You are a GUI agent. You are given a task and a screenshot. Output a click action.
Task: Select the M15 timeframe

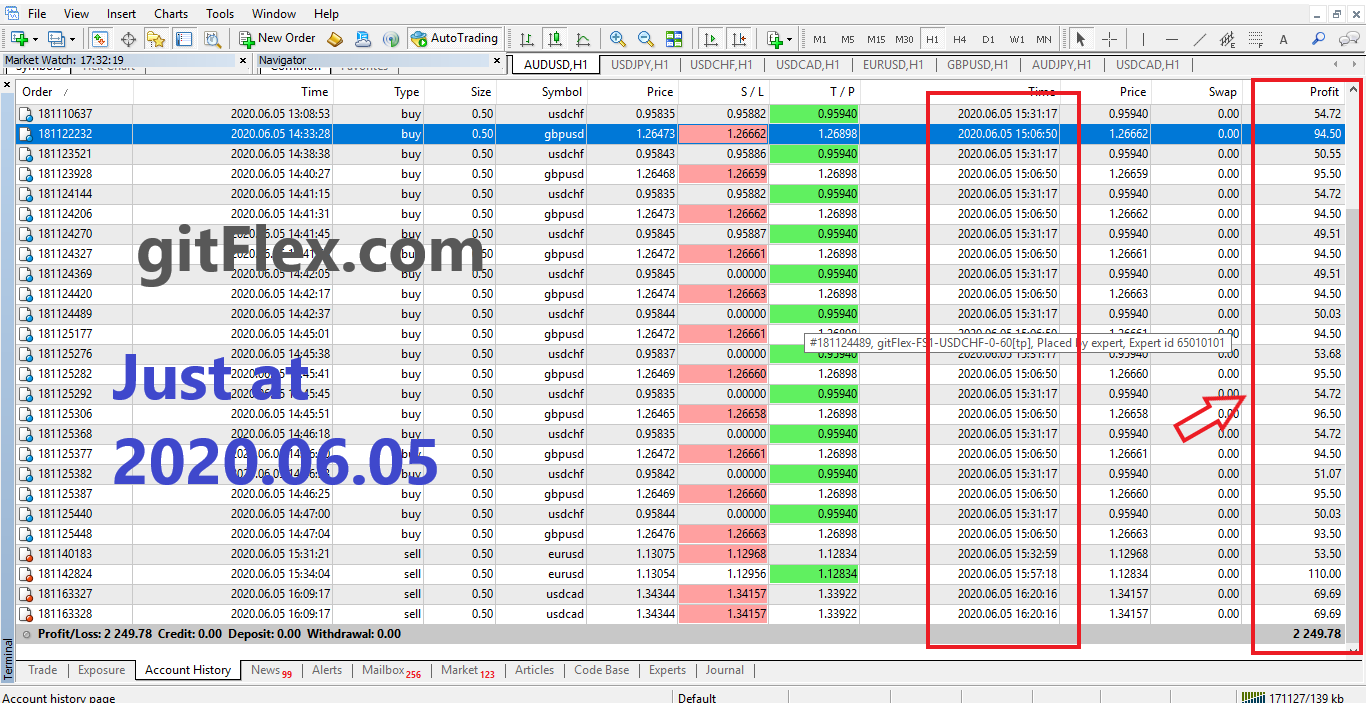(876, 39)
